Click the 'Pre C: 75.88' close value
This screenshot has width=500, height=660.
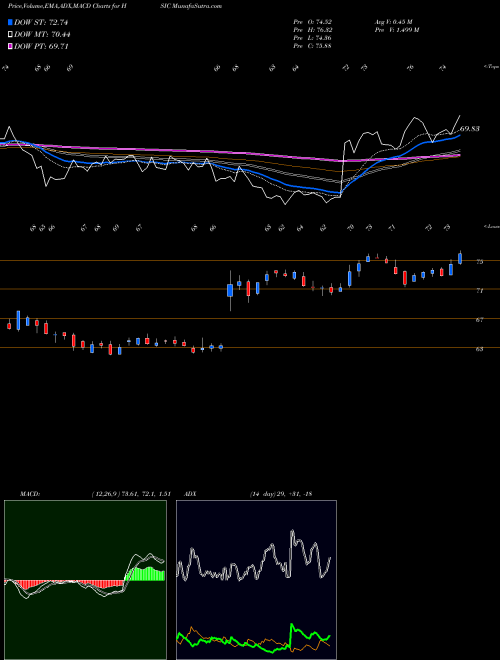313,46
